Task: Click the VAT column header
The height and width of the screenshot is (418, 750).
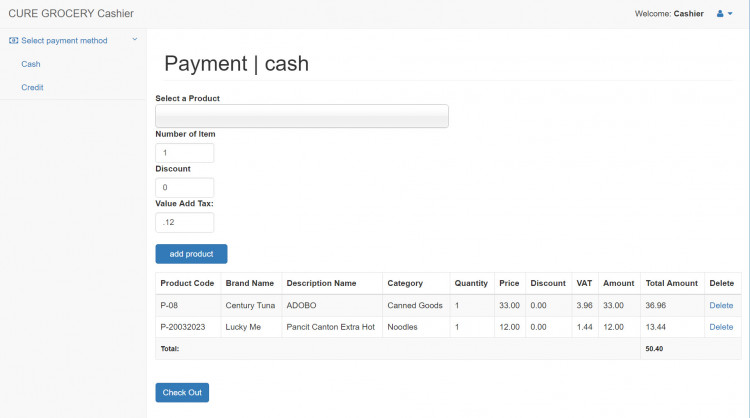Action: pos(584,283)
